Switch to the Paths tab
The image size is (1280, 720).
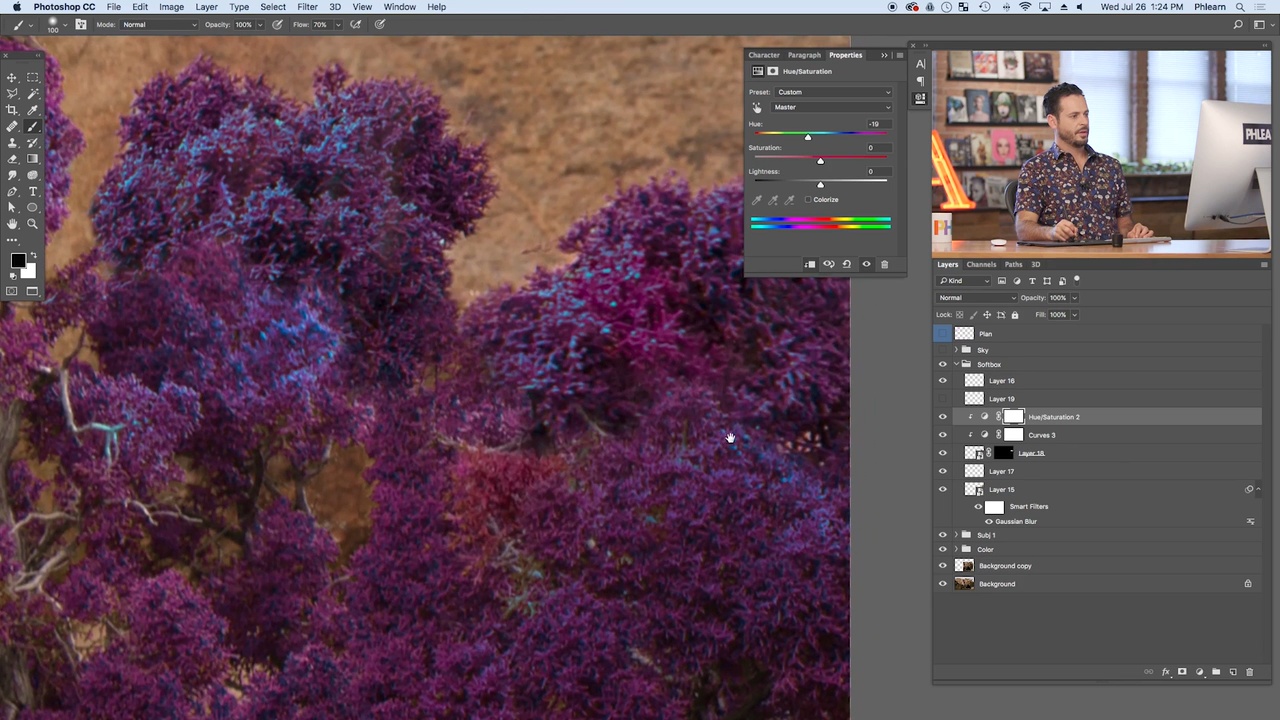tap(1013, 265)
